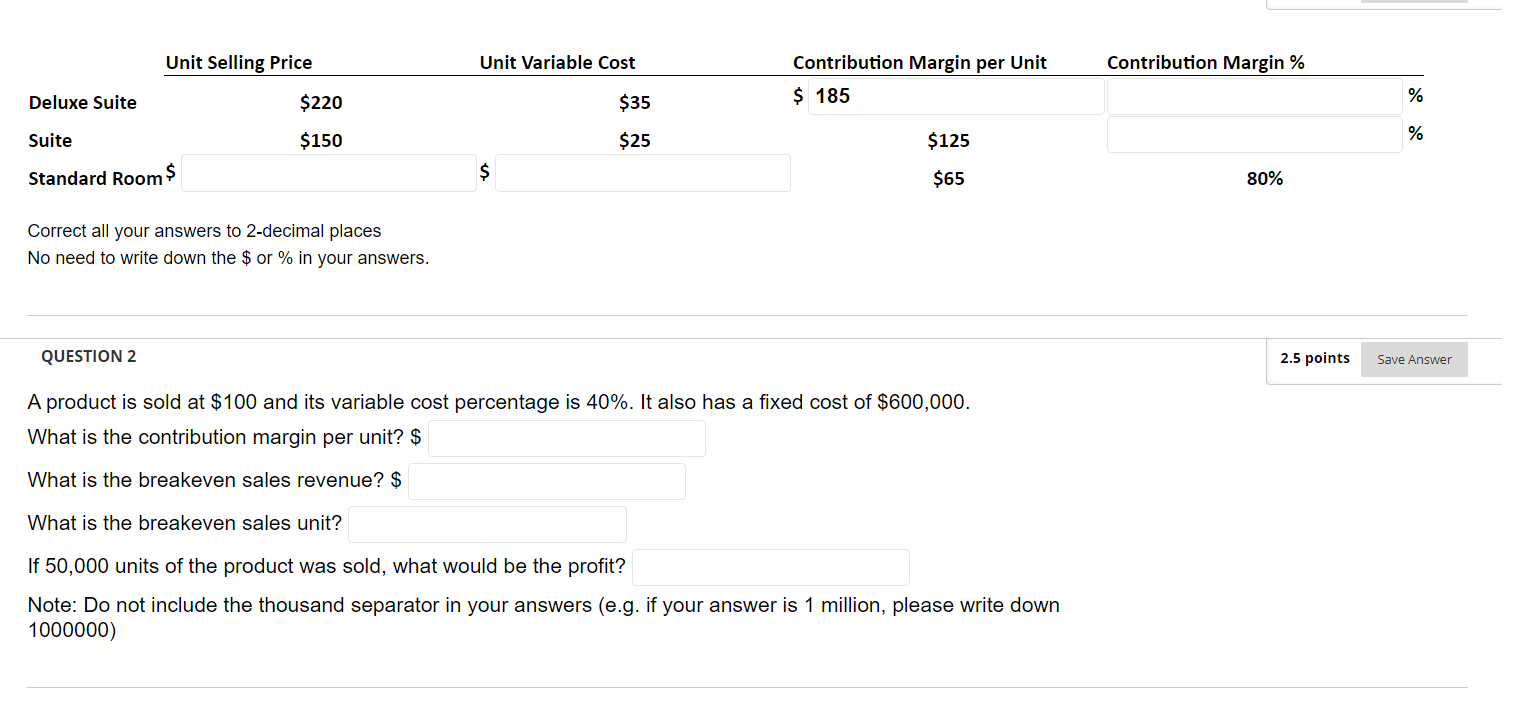
Task: Click the Deluxe Suite row label
Action: coord(83,102)
